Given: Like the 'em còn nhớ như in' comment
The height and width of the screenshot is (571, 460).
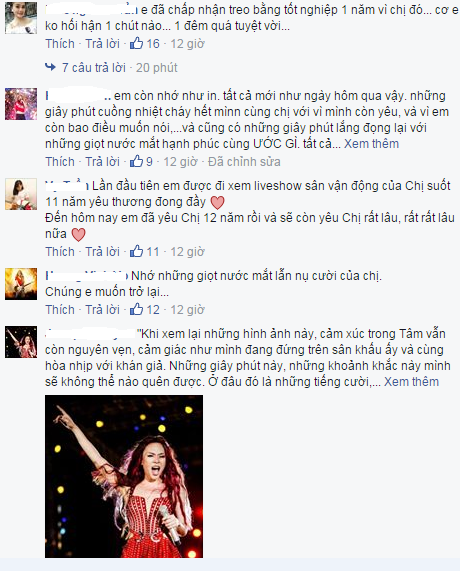Looking at the screenshot, I should coord(60,161).
